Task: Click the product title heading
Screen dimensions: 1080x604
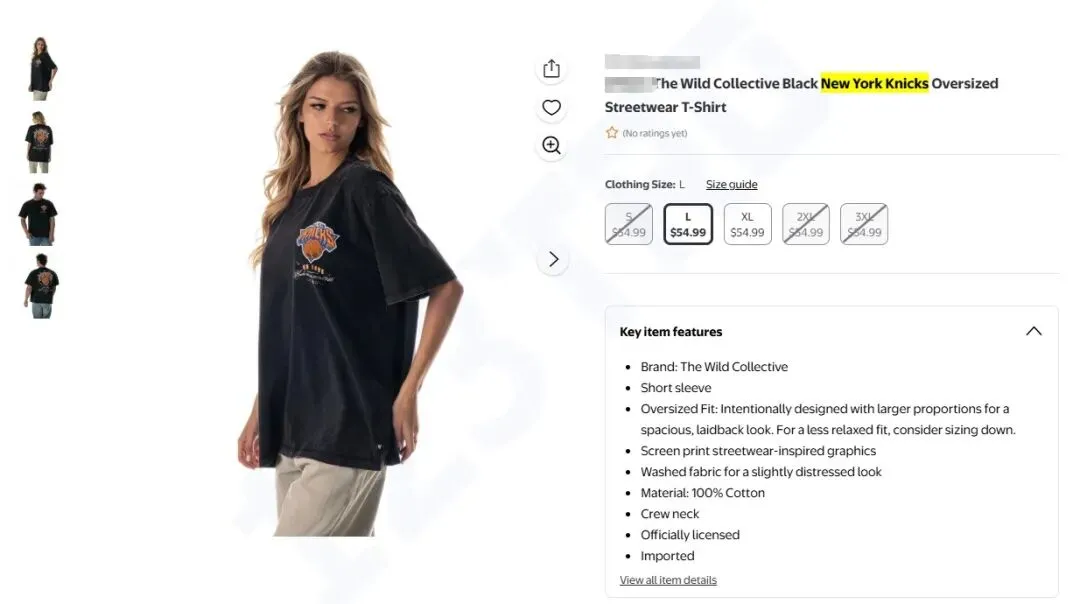Action: click(x=801, y=95)
